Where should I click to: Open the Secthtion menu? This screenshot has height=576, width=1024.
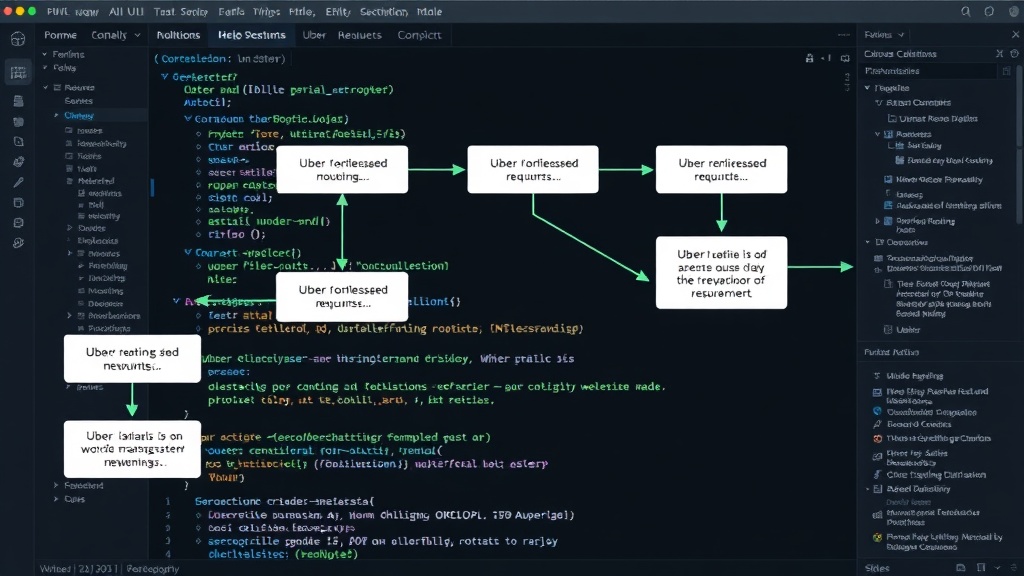(384, 12)
